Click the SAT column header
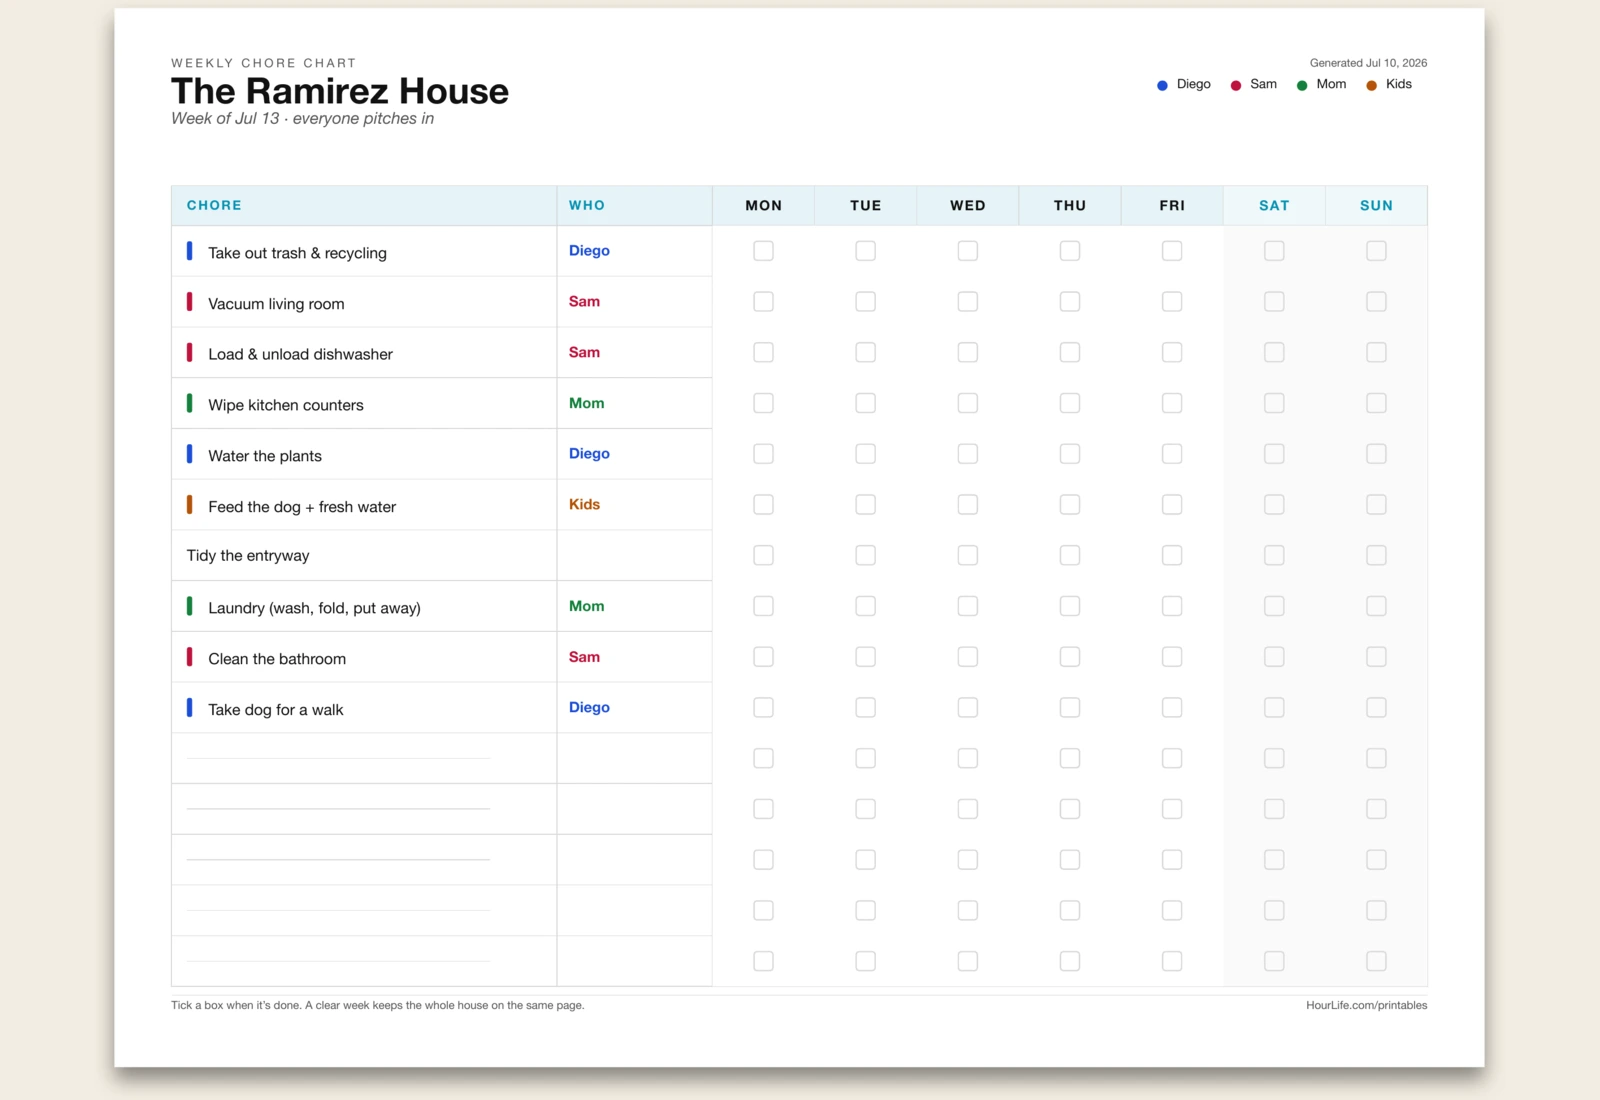The image size is (1600, 1100). pyautogui.click(x=1274, y=205)
